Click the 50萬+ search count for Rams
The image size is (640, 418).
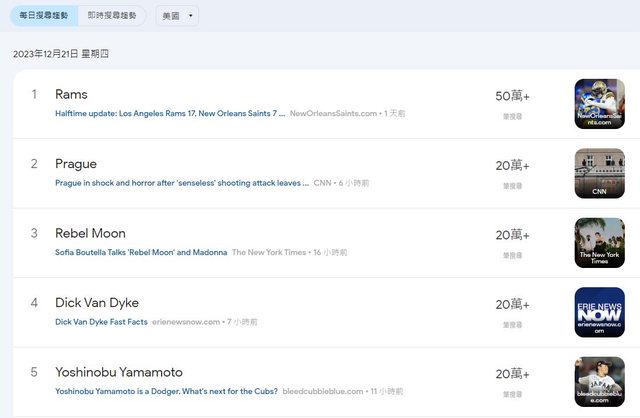pyautogui.click(x=512, y=97)
